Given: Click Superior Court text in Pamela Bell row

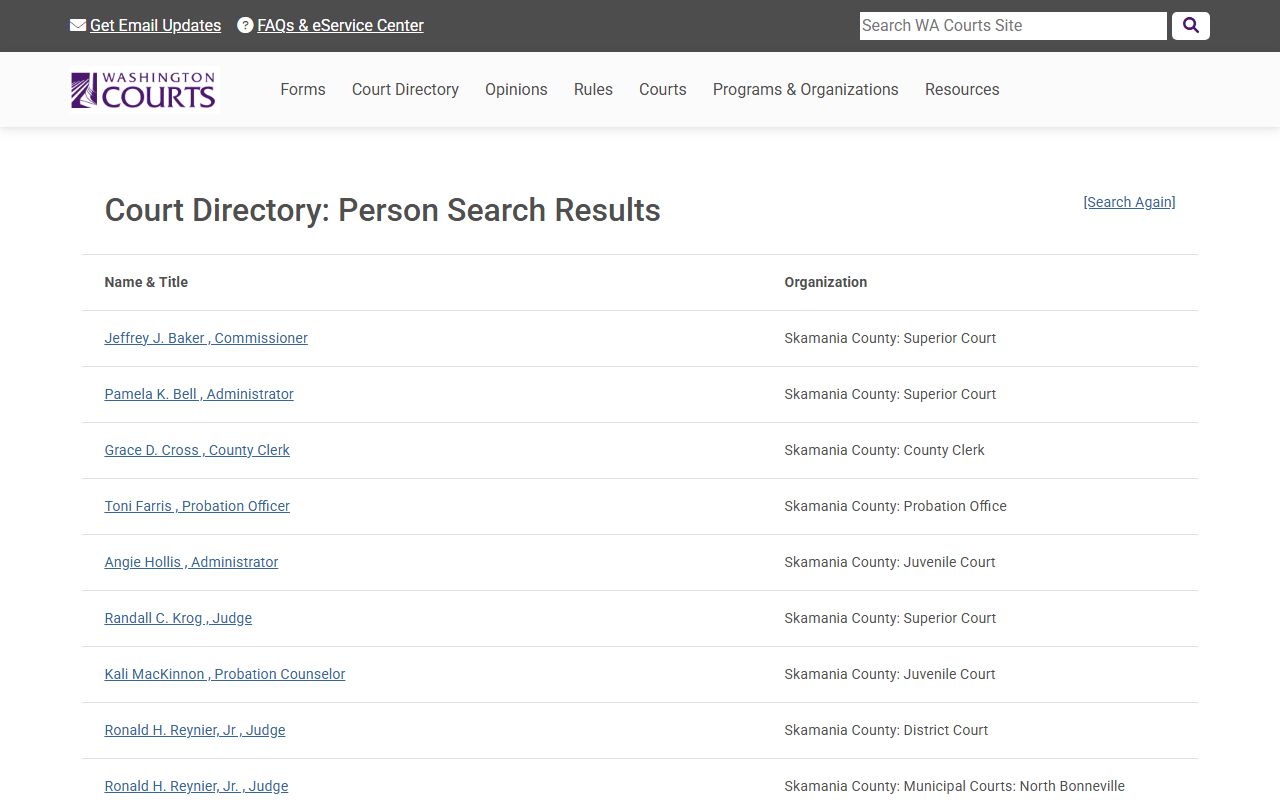Looking at the screenshot, I should pos(949,394).
